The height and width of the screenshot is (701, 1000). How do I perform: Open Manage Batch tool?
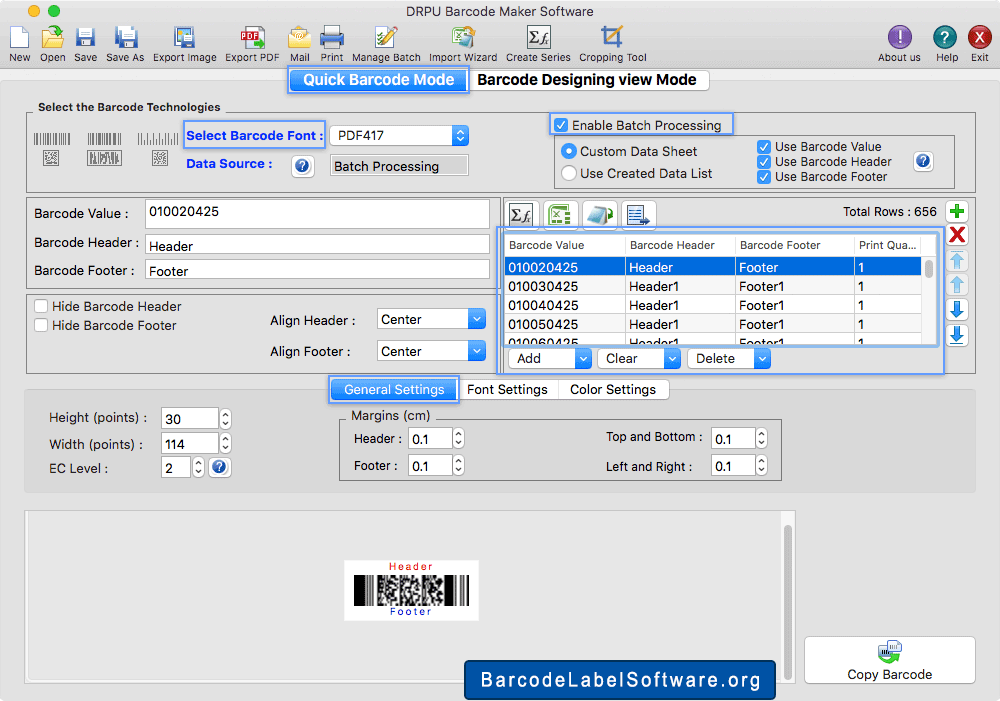point(386,38)
